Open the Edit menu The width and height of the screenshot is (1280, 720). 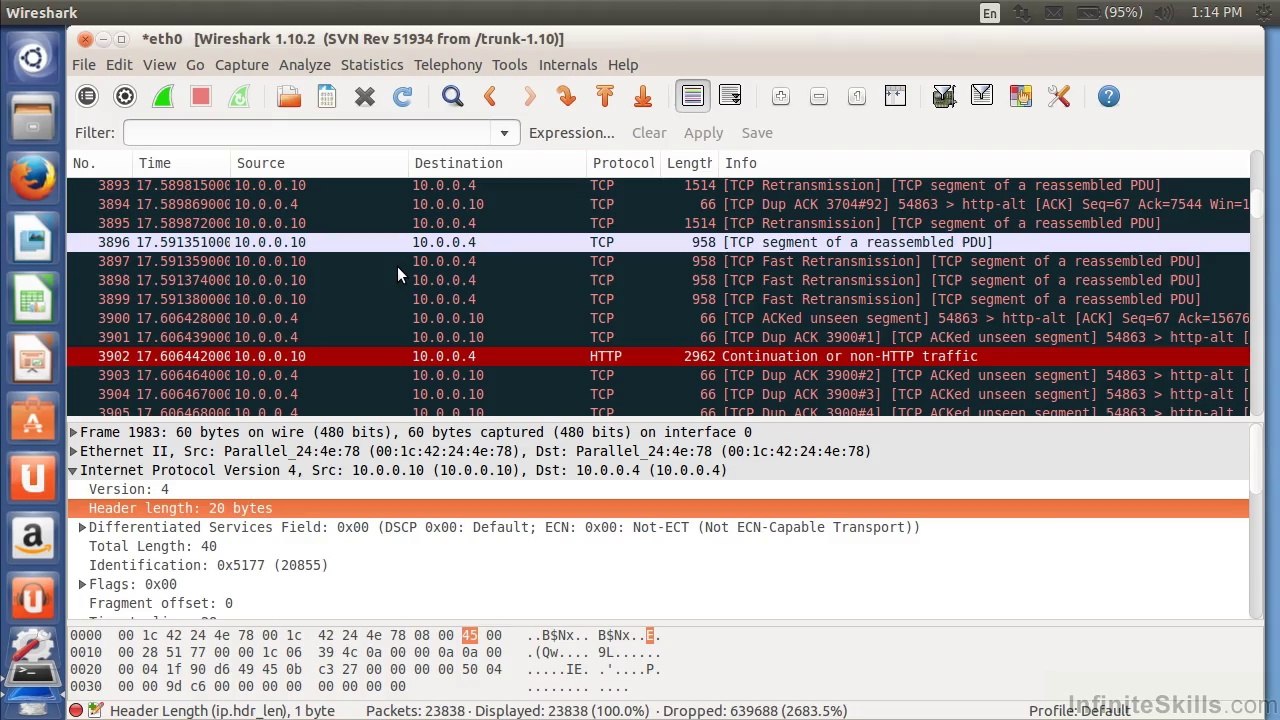119,65
